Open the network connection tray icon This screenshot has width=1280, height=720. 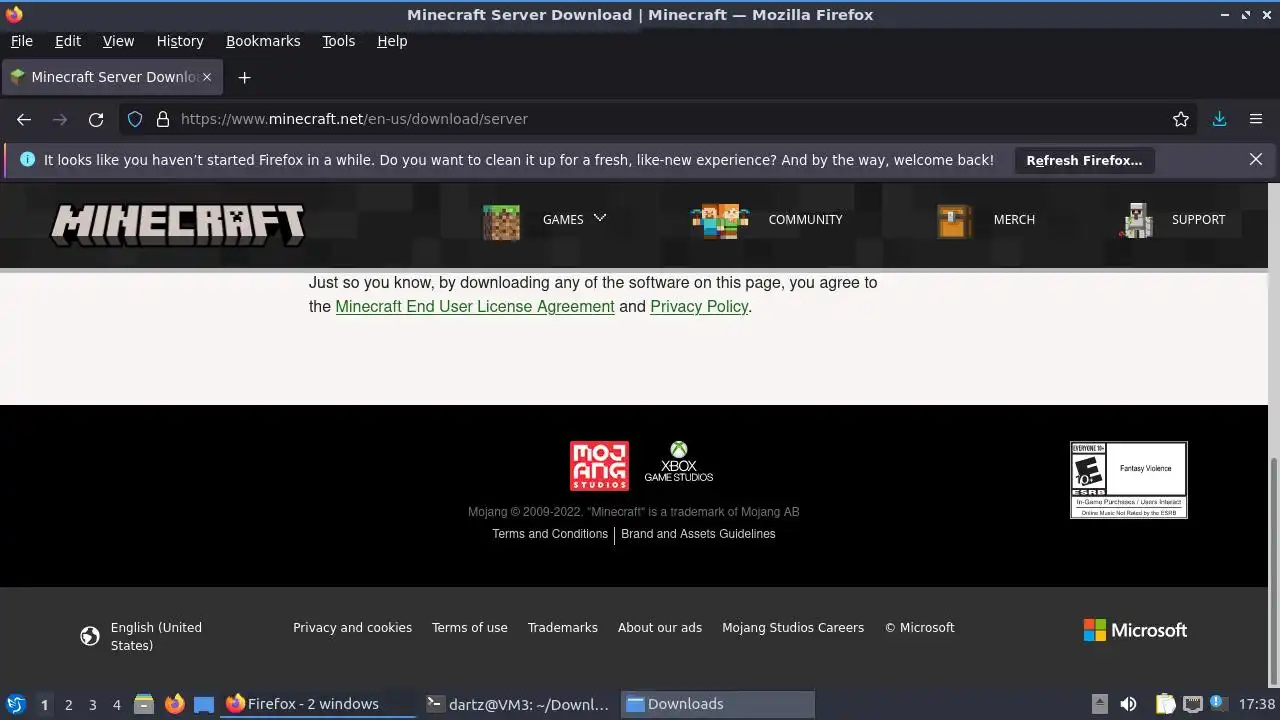coord(1192,704)
